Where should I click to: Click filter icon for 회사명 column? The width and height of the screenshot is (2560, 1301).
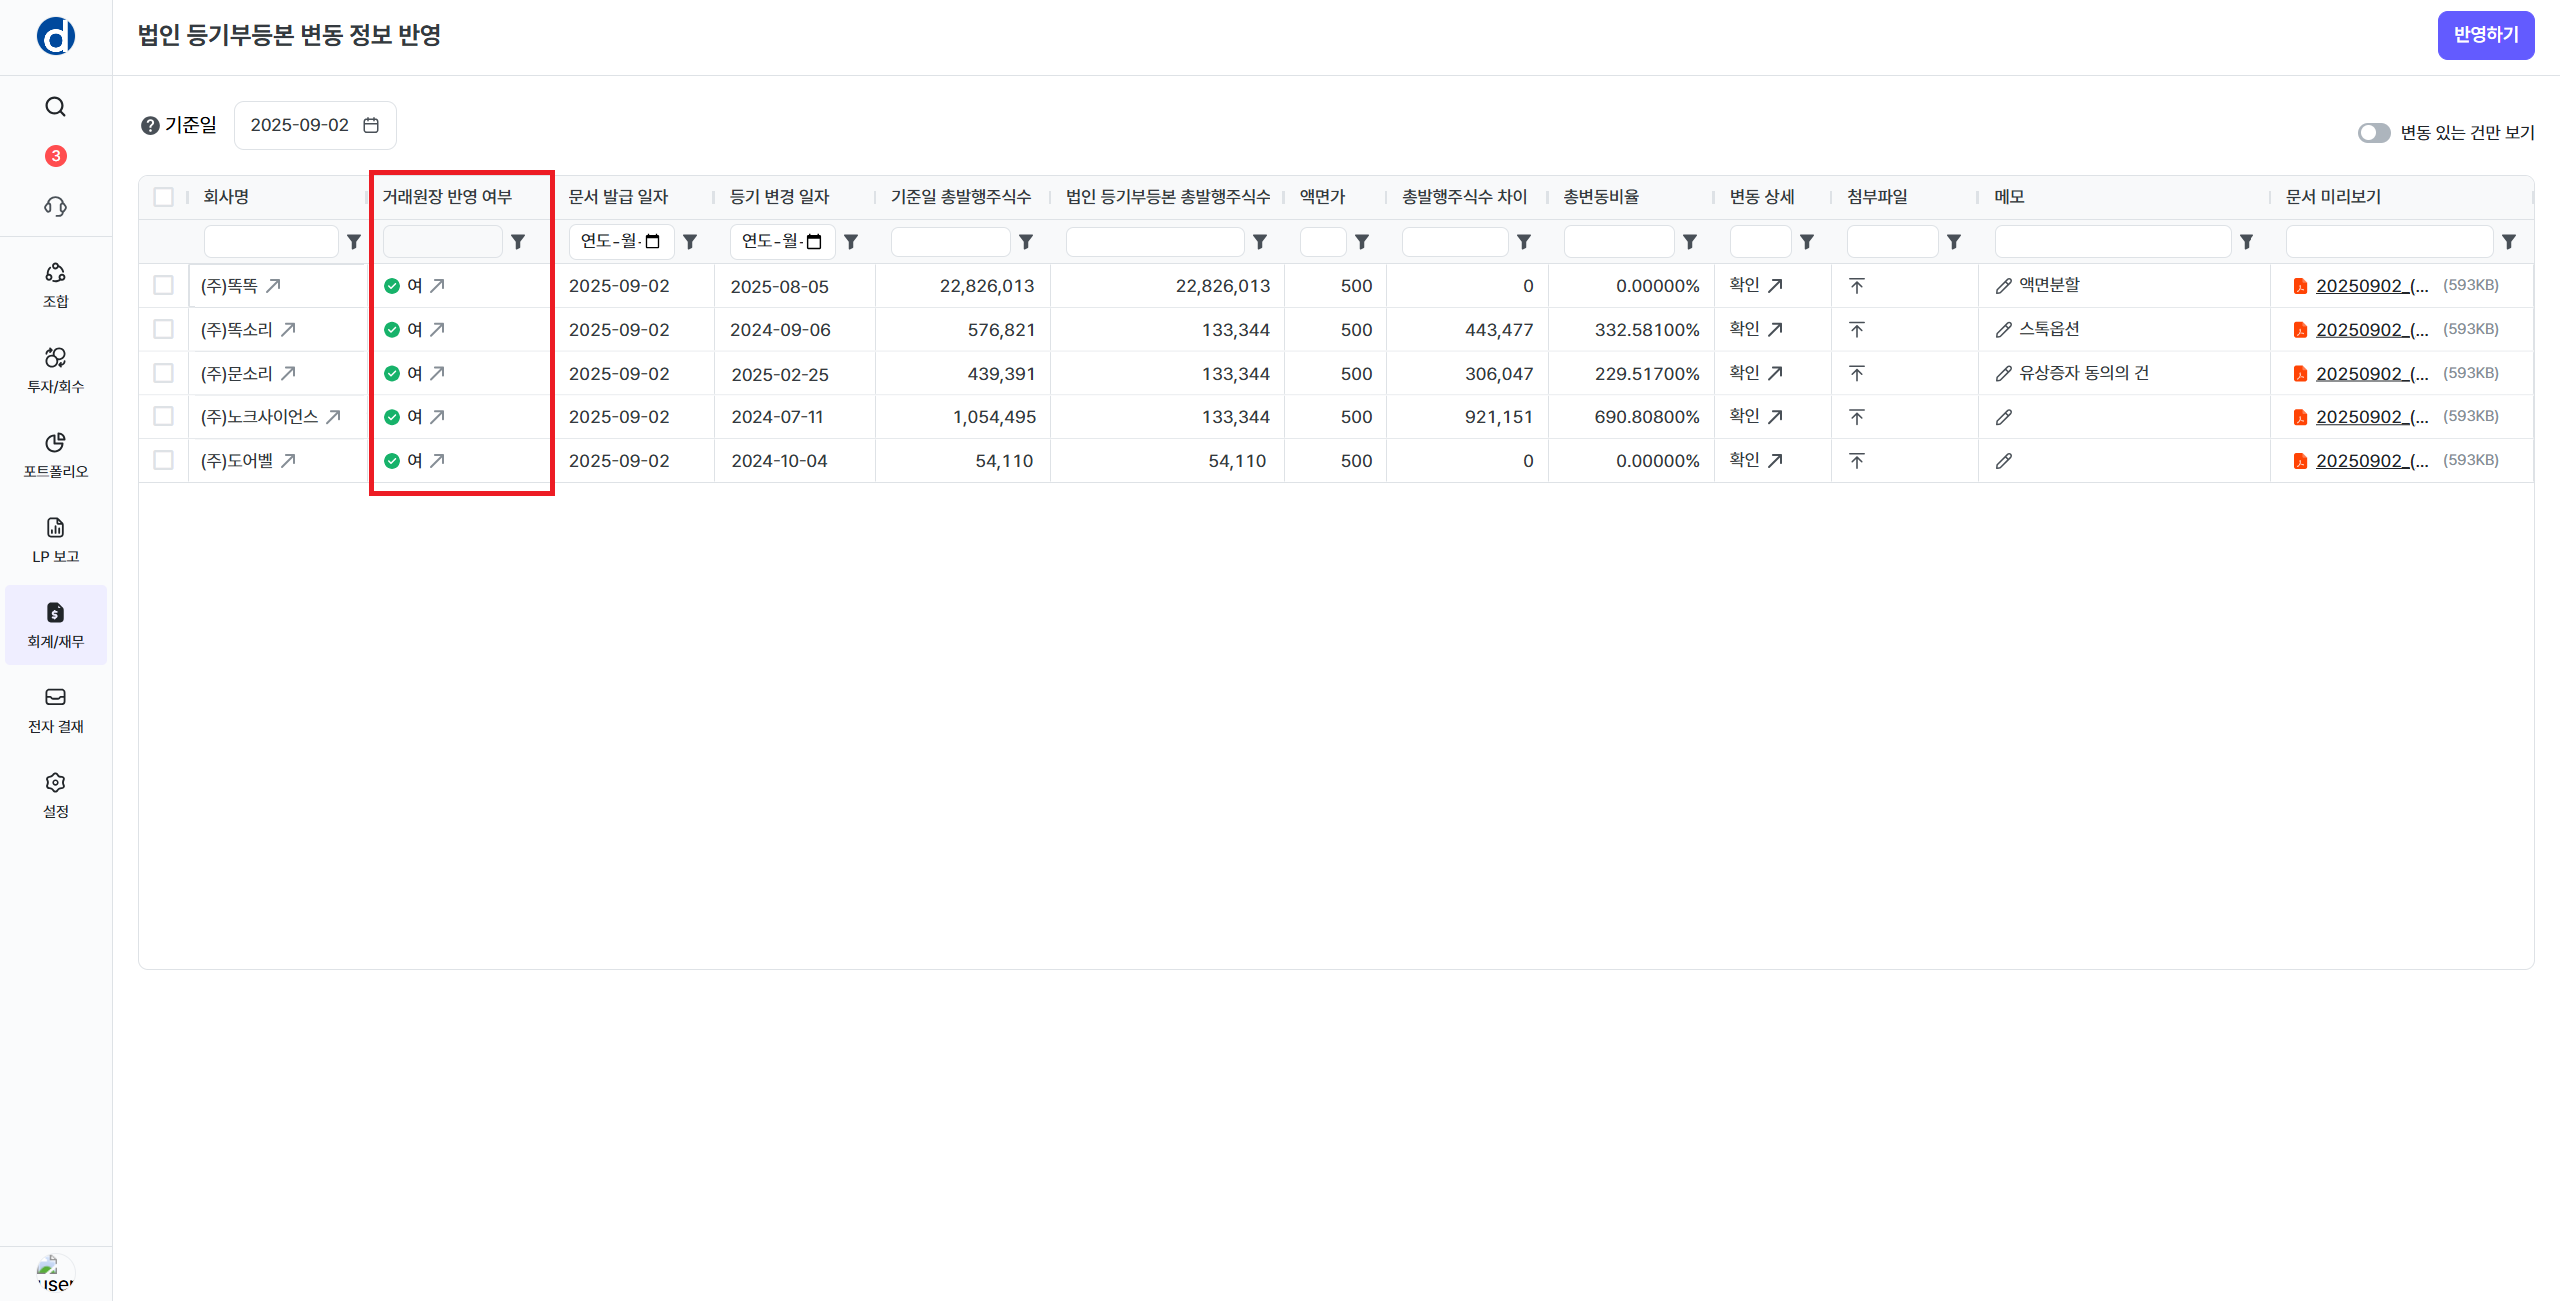pyautogui.click(x=354, y=242)
